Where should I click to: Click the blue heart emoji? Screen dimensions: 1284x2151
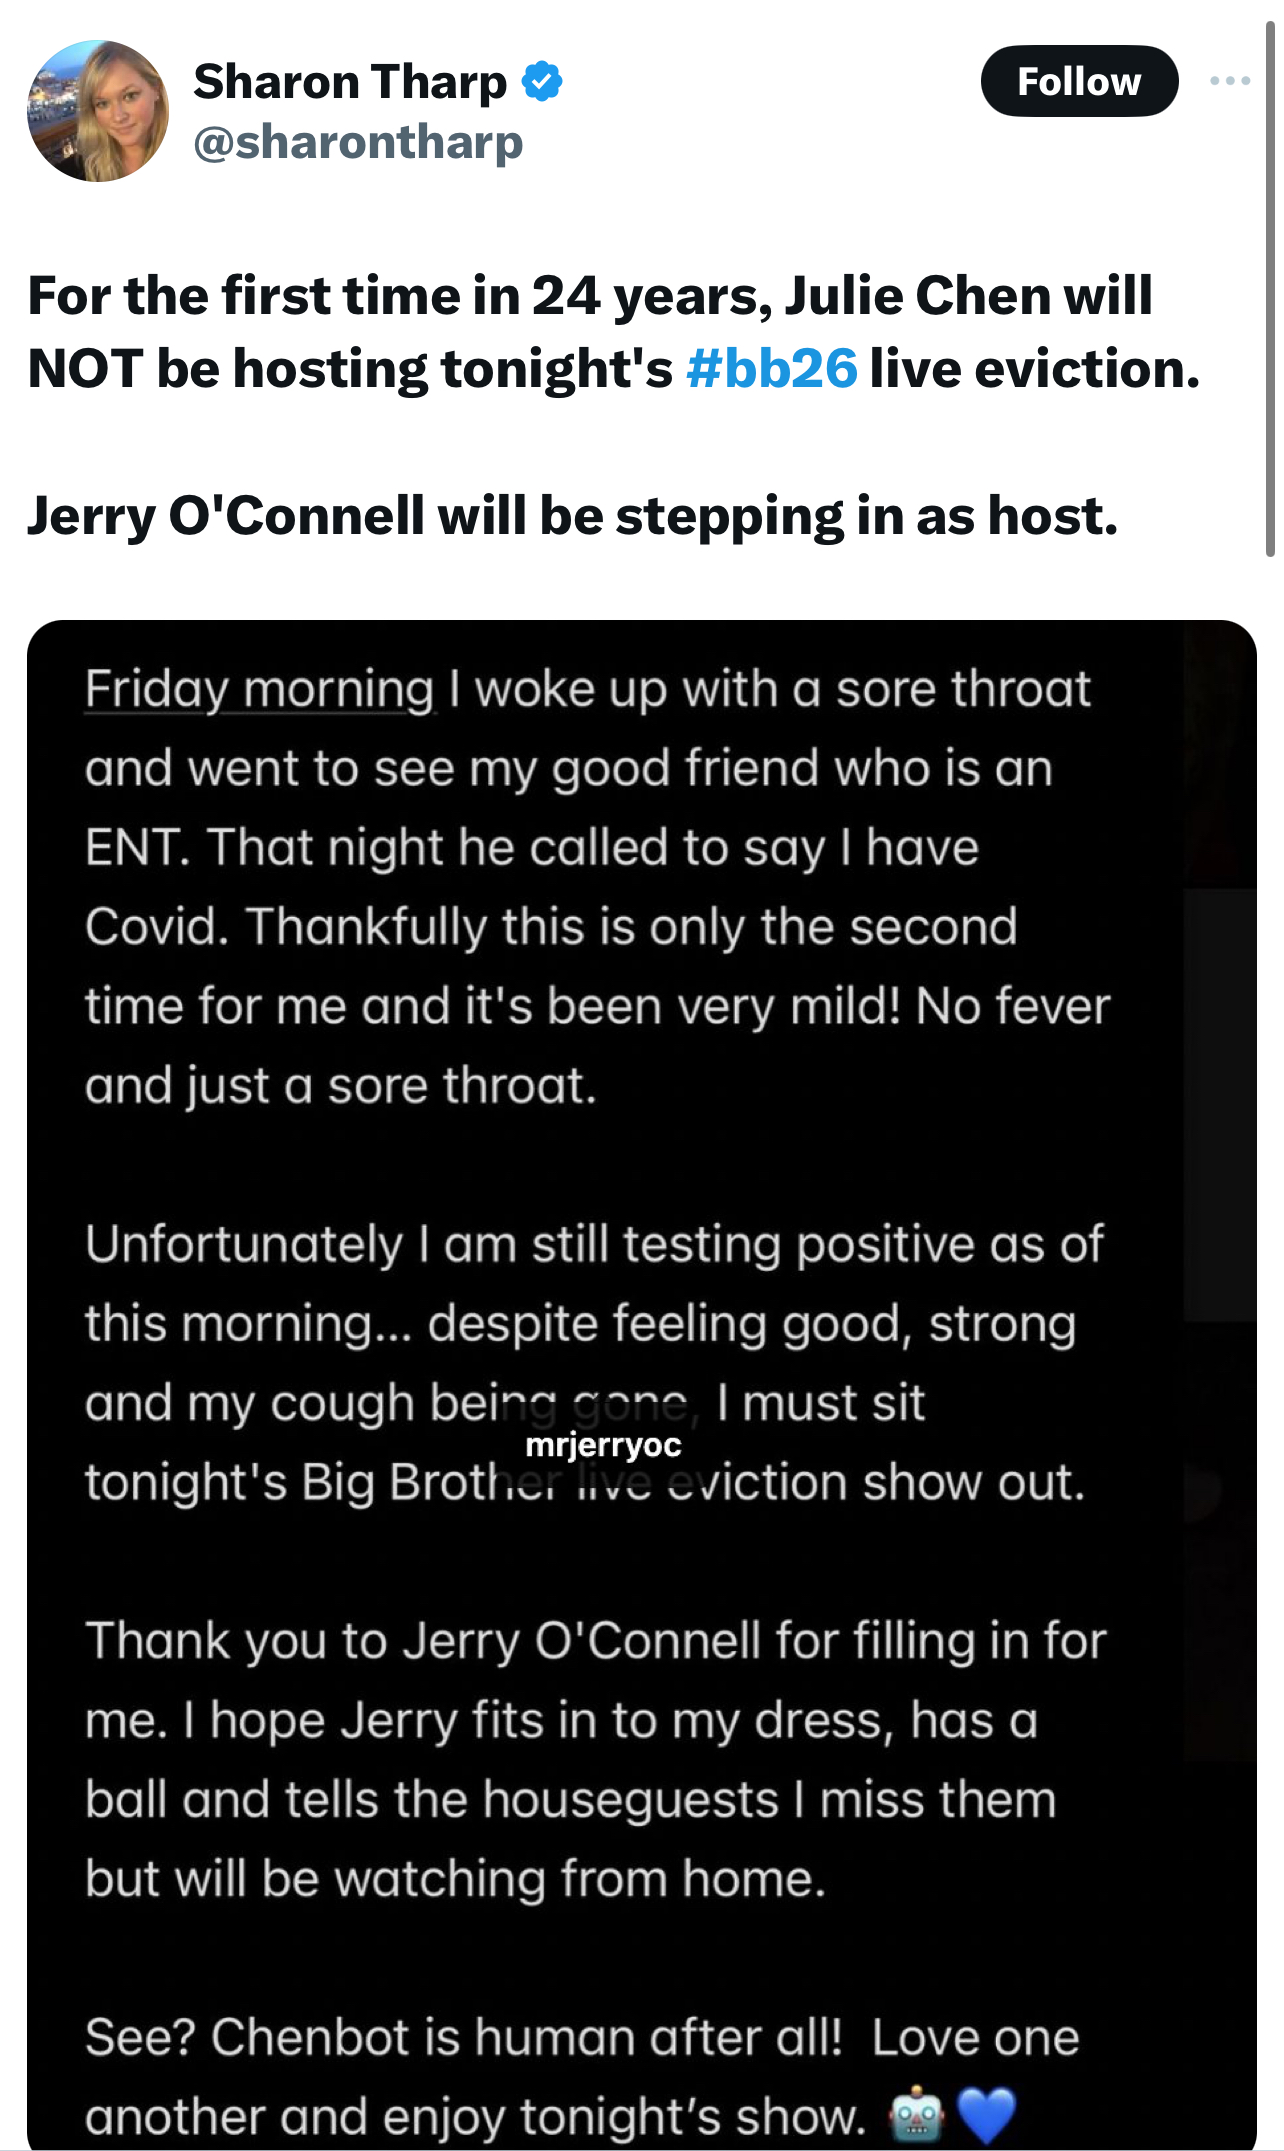click(986, 2116)
